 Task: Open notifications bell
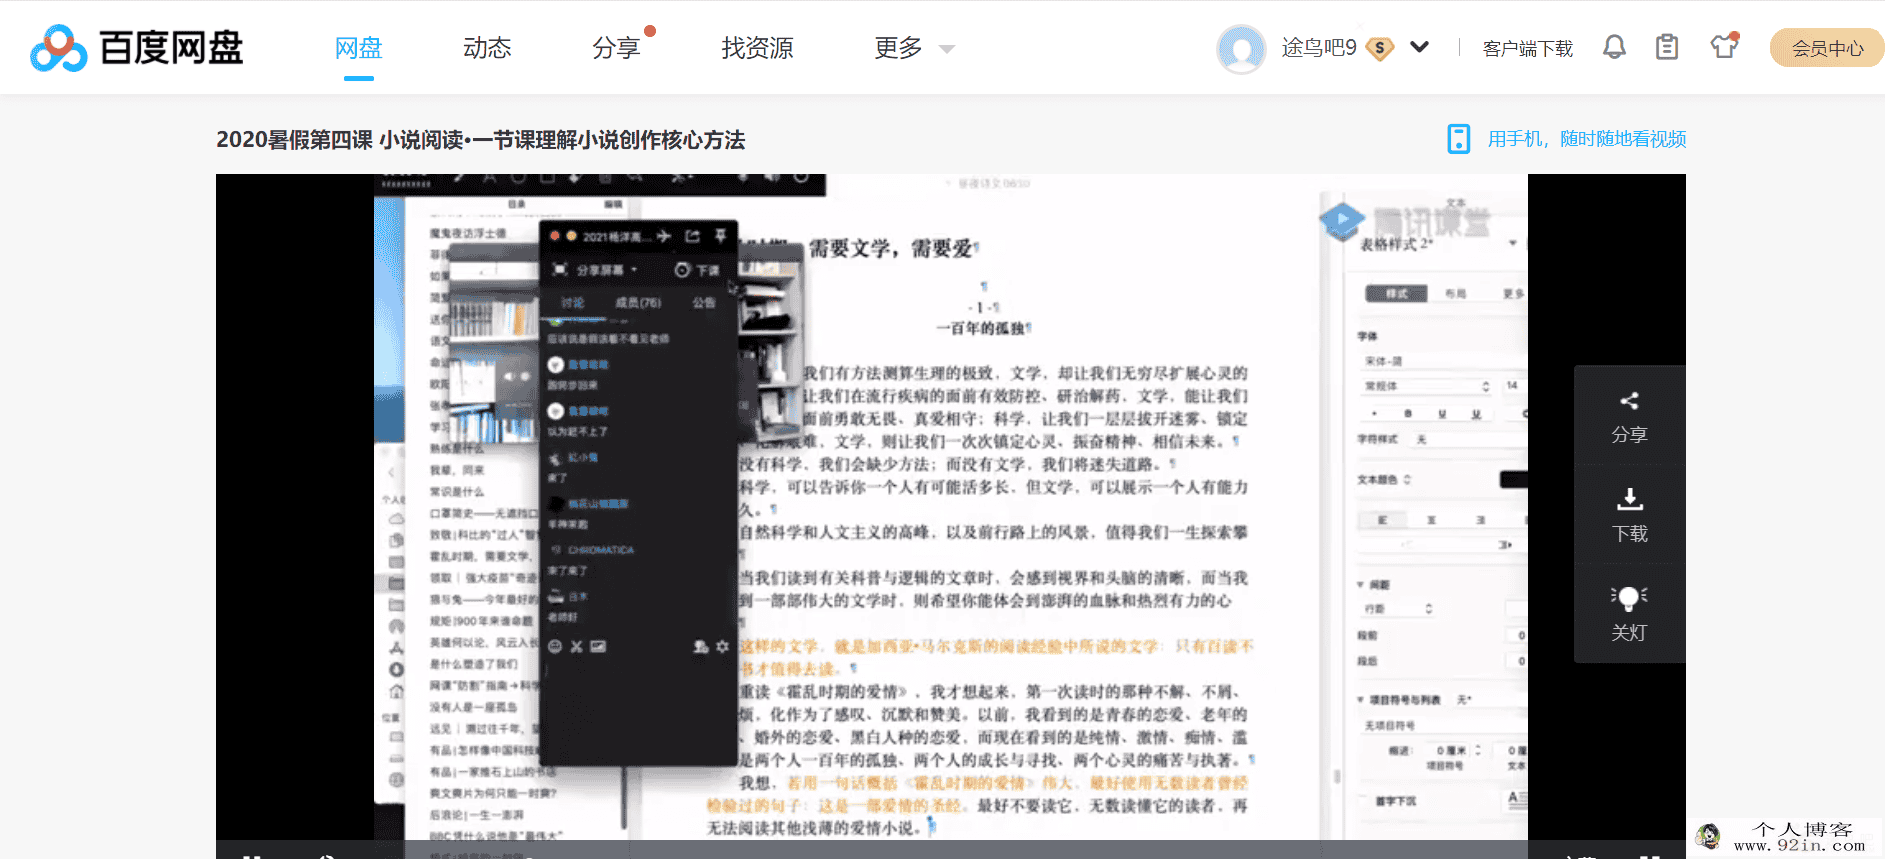[1614, 47]
